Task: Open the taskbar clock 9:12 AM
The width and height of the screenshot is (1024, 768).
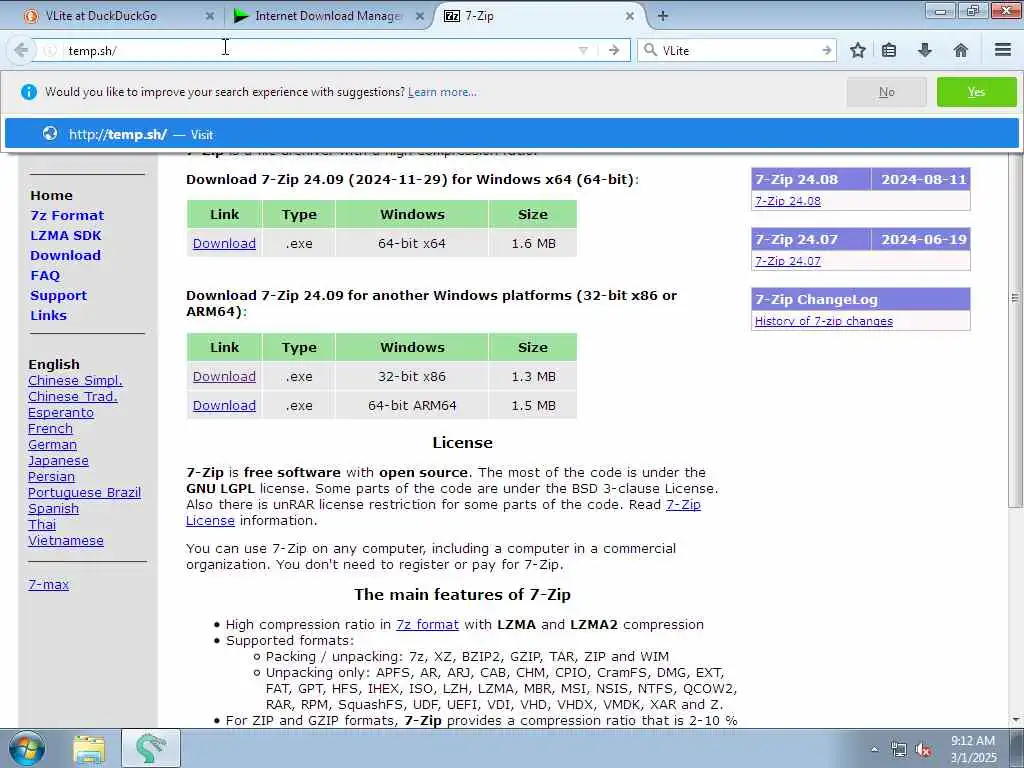Action: click(973, 749)
